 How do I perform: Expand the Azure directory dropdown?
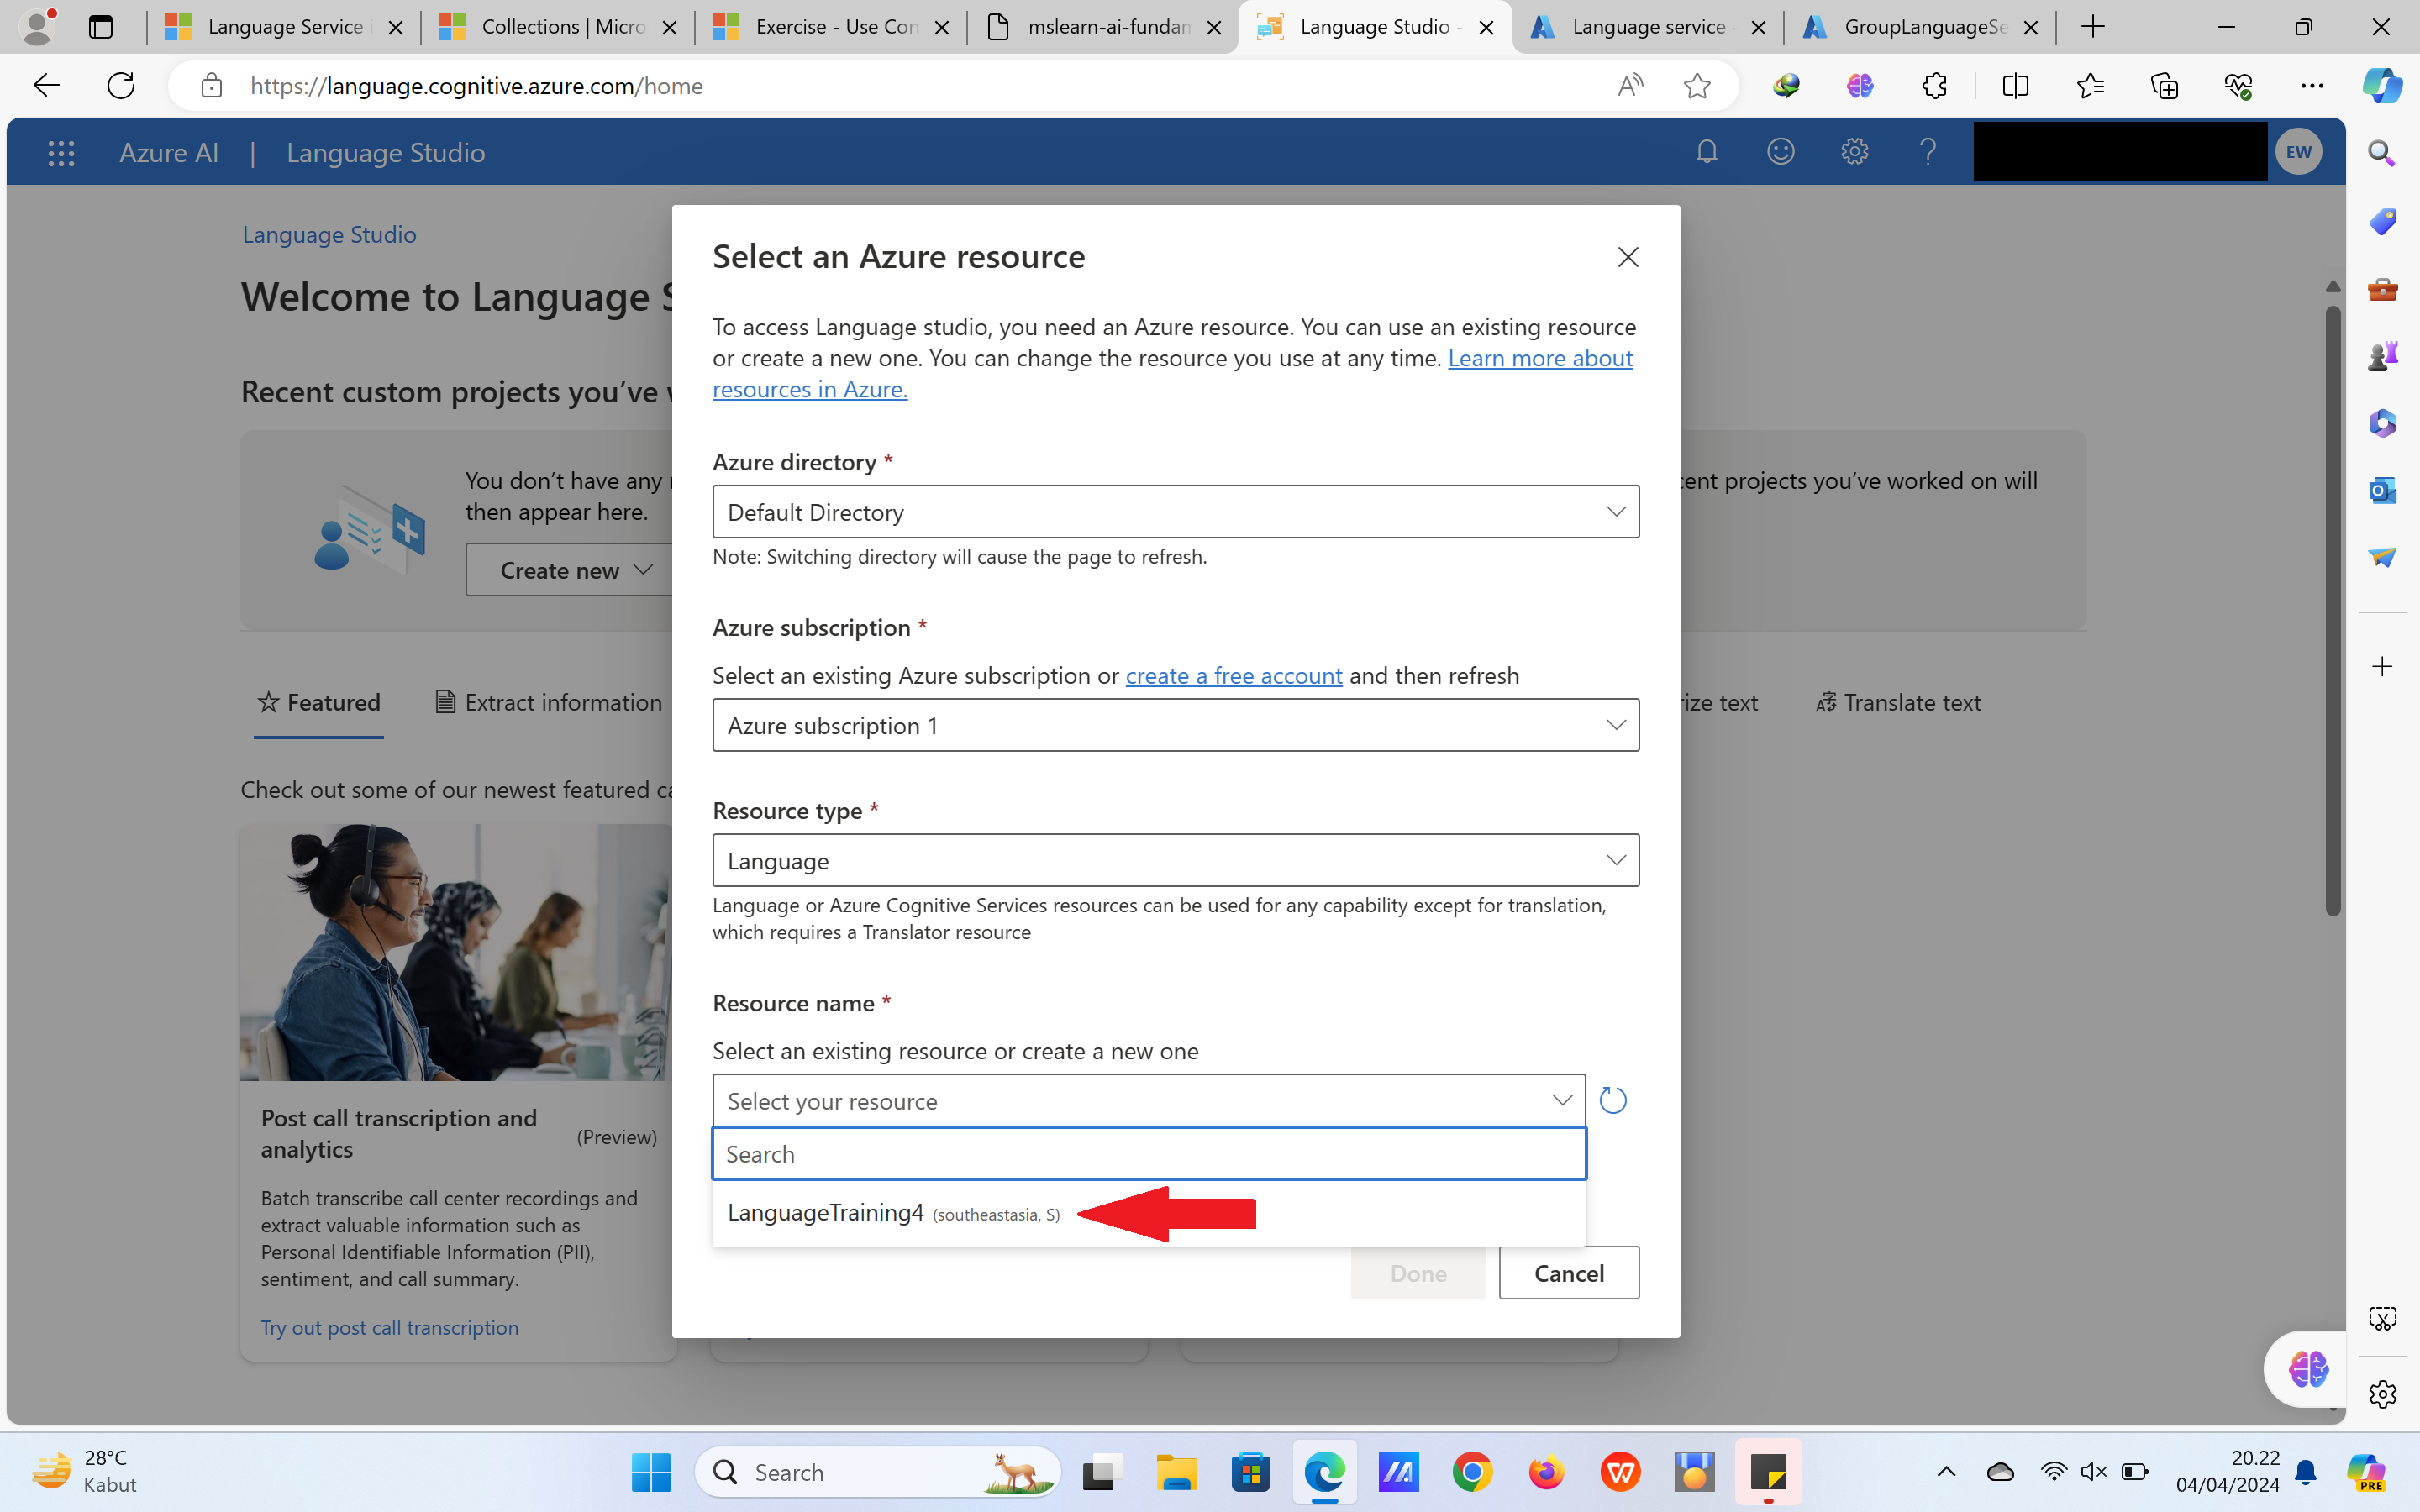click(1175, 512)
